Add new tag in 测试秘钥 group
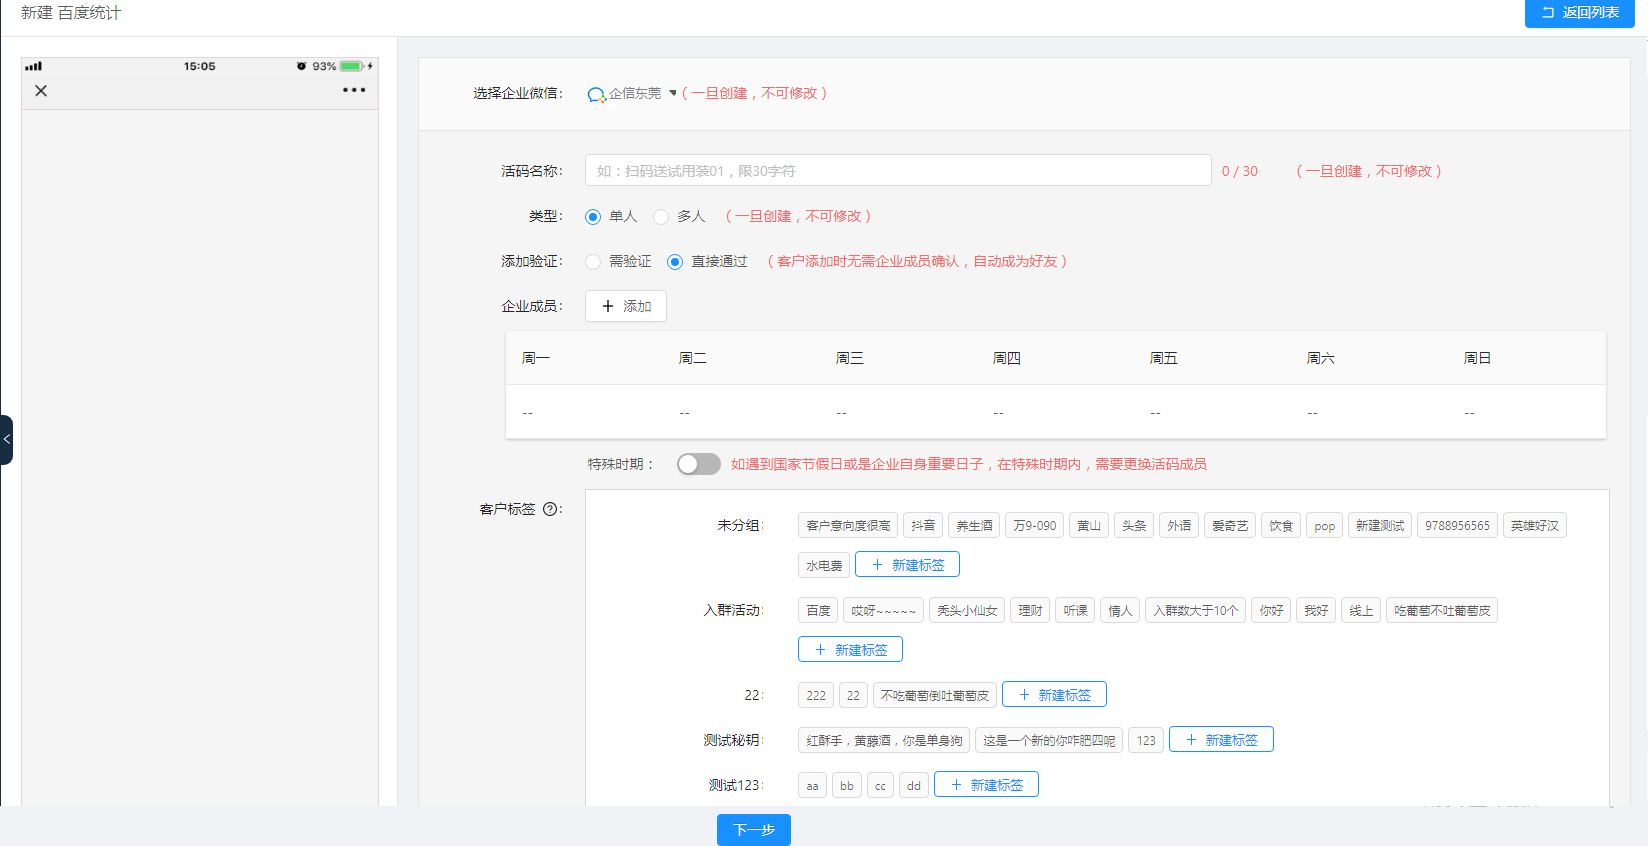 point(1221,740)
